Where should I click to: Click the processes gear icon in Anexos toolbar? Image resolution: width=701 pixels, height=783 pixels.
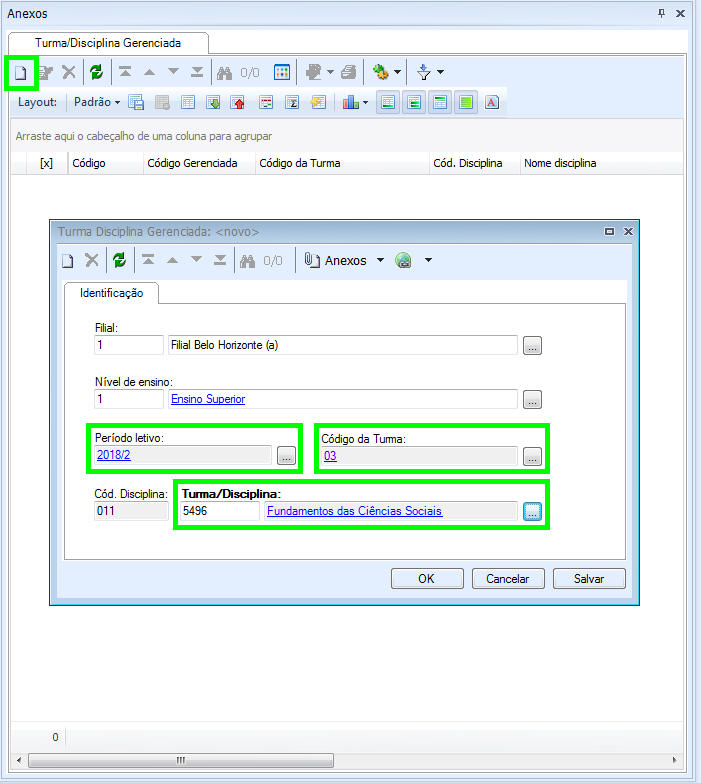point(380,72)
